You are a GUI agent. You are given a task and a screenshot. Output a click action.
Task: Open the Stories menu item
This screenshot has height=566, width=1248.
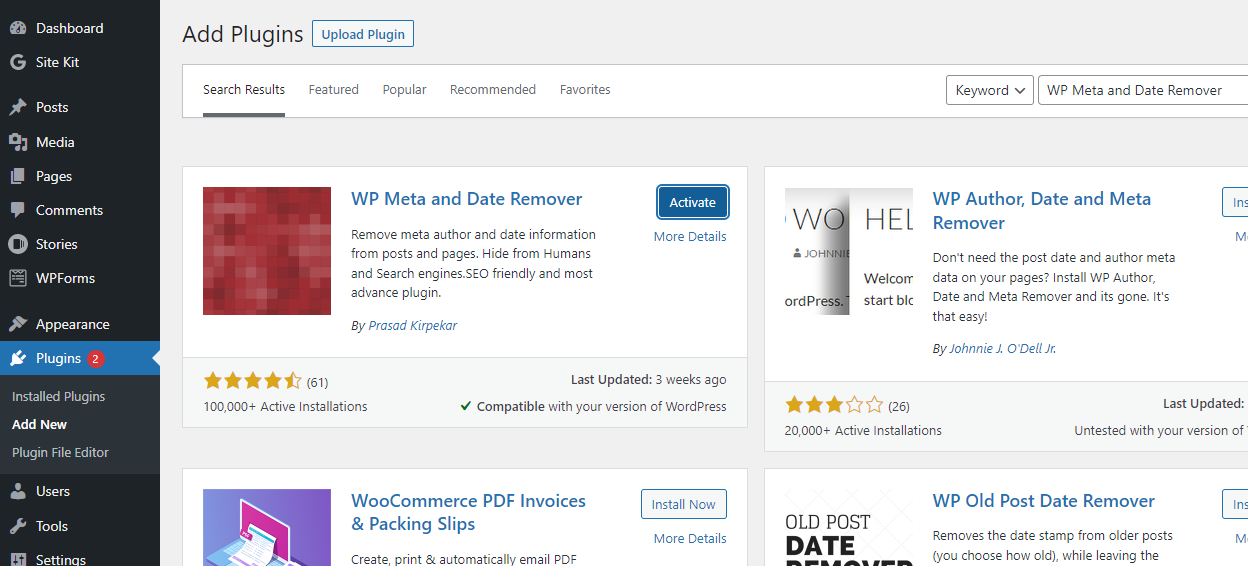pyautogui.click(x=80, y=244)
